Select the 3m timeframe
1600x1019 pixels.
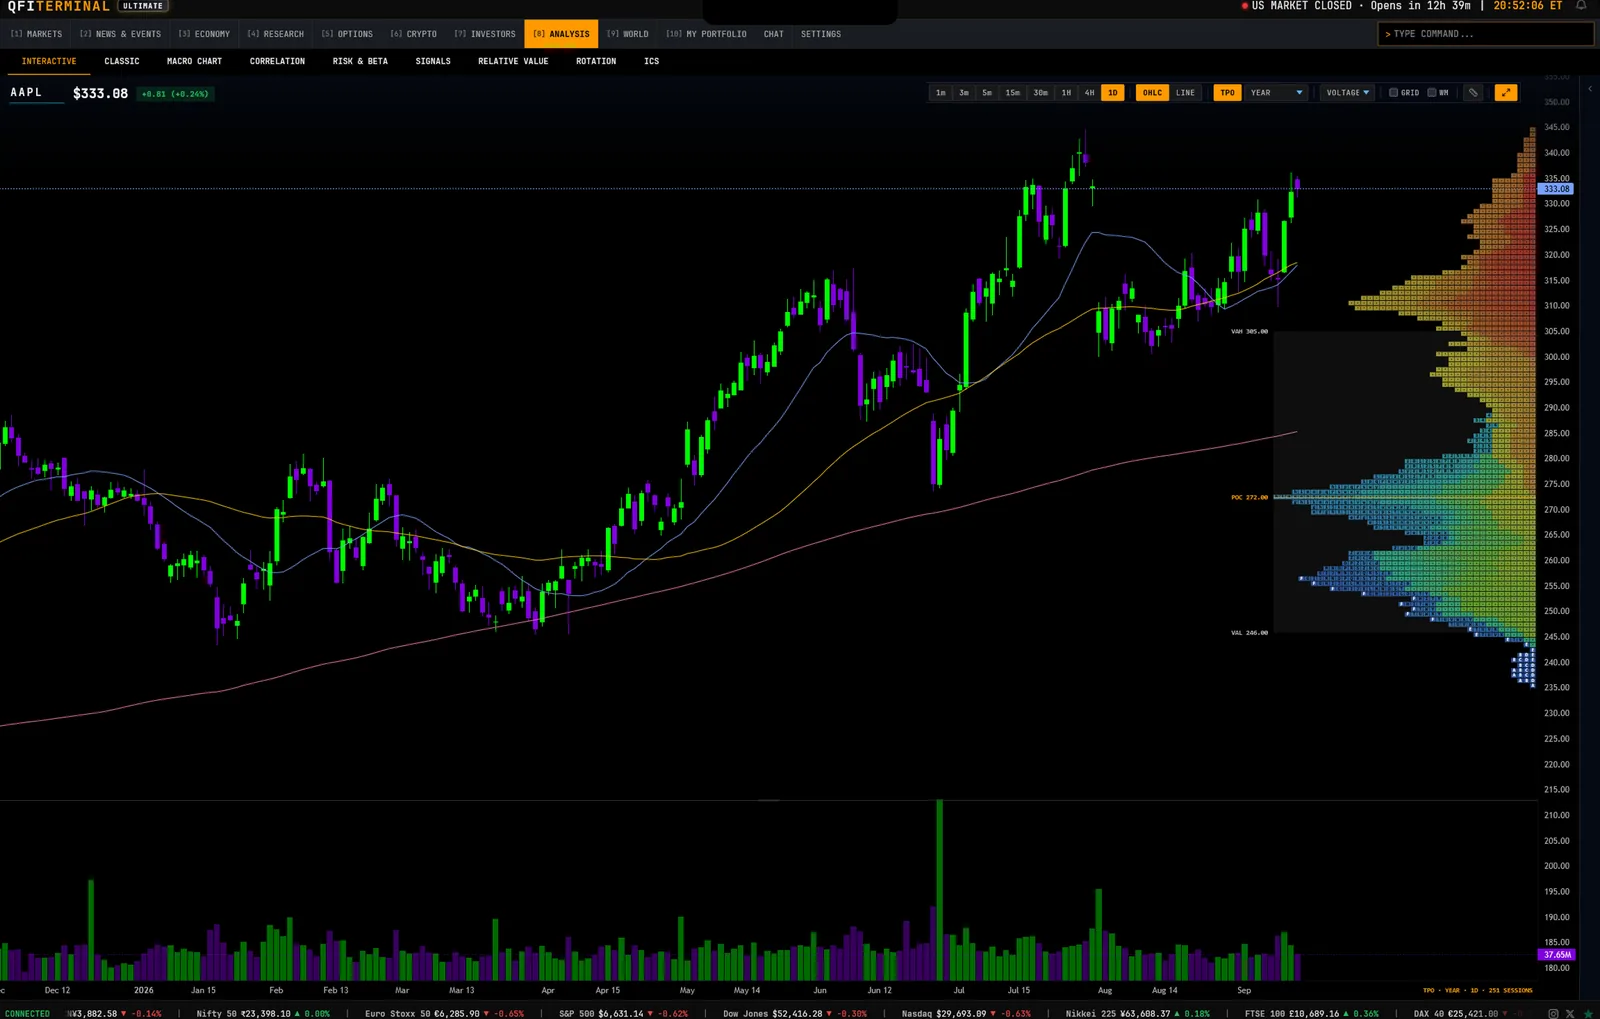964,93
